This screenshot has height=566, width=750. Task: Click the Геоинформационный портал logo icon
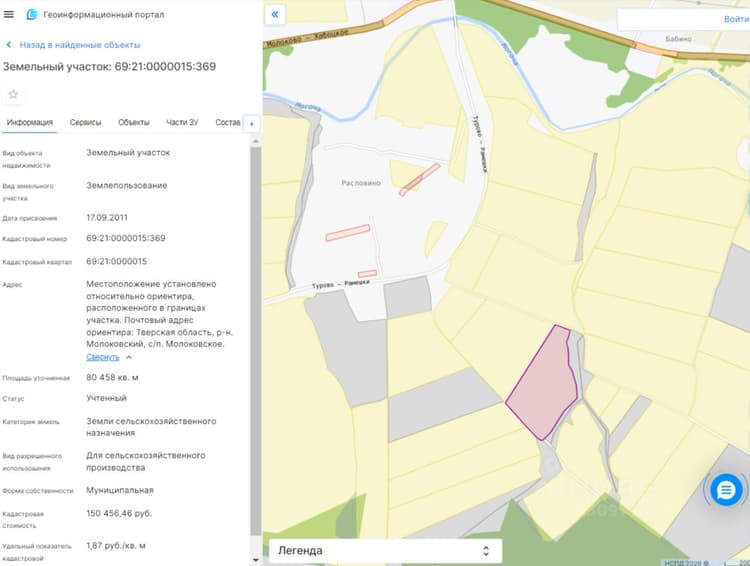(32, 14)
